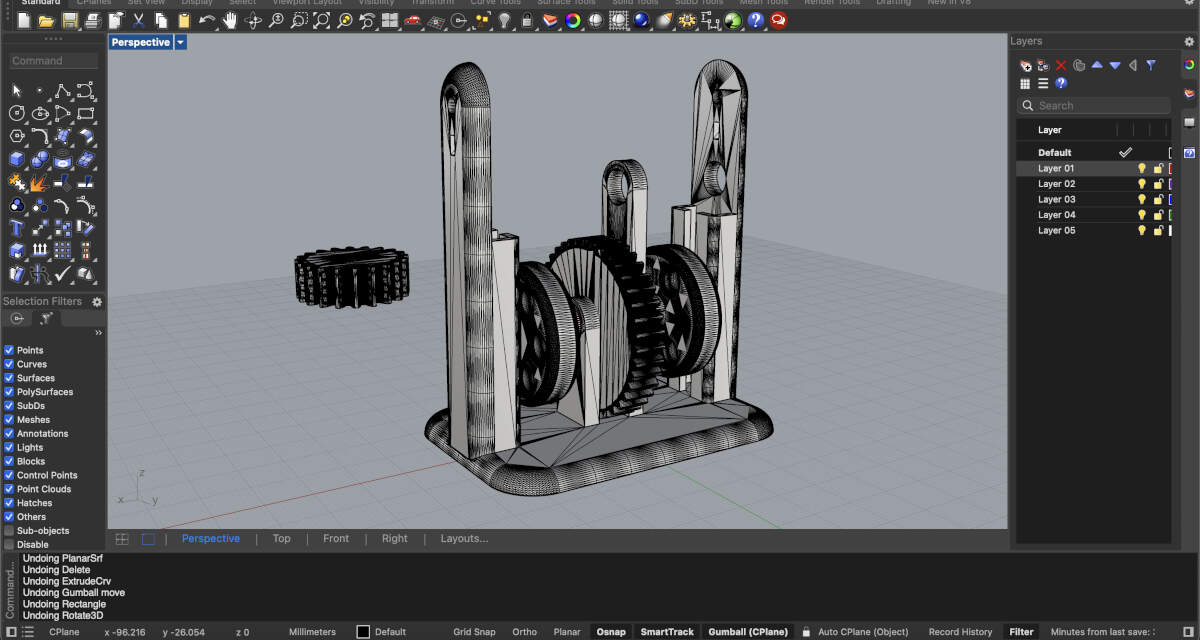This screenshot has height=640, width=1200.
Task: Move layer down with blue down arrow
Action: 1115,65
